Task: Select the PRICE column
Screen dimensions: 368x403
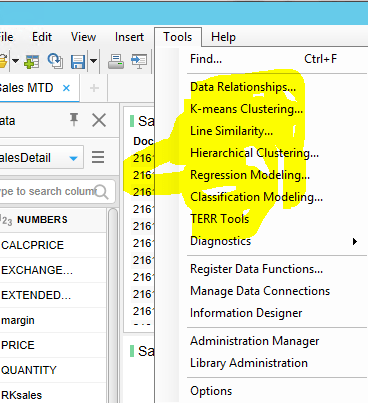Action: point(53,345)
